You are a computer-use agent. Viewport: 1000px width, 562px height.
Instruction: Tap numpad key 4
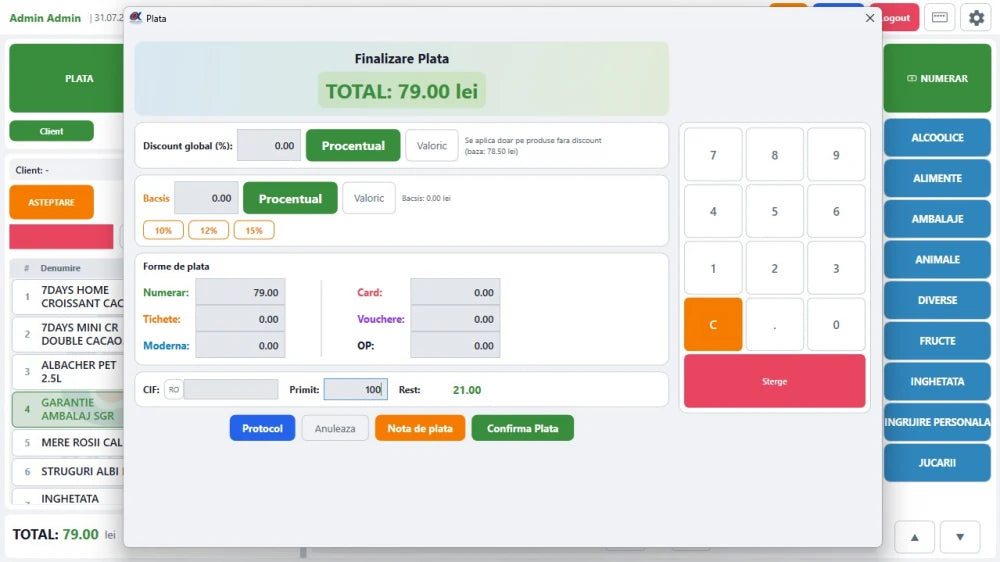(713, 211)
